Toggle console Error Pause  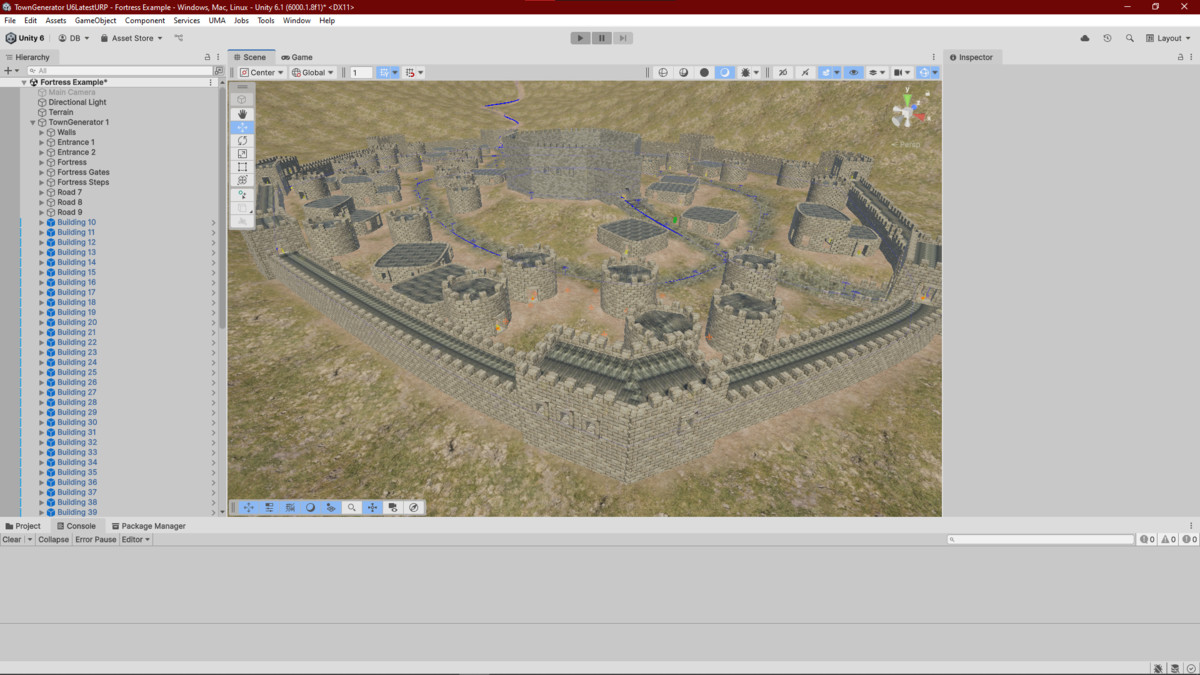(x=96, y=539)
